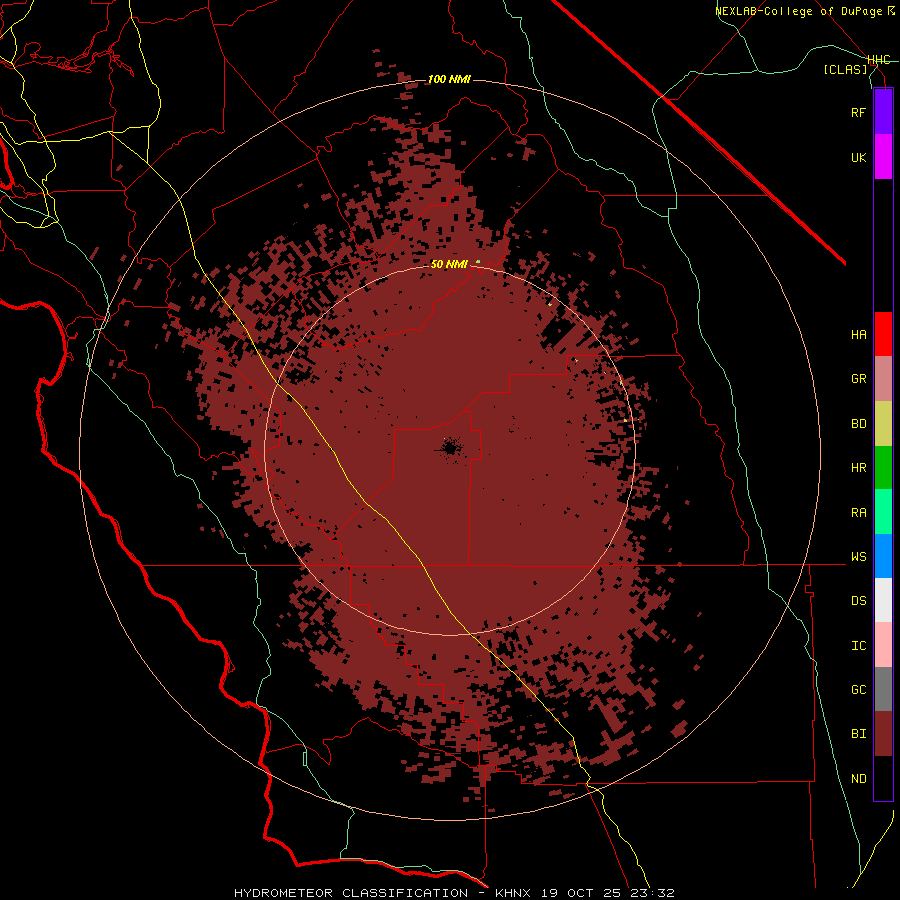Click the GC legend label

click(x=858, y=690)
